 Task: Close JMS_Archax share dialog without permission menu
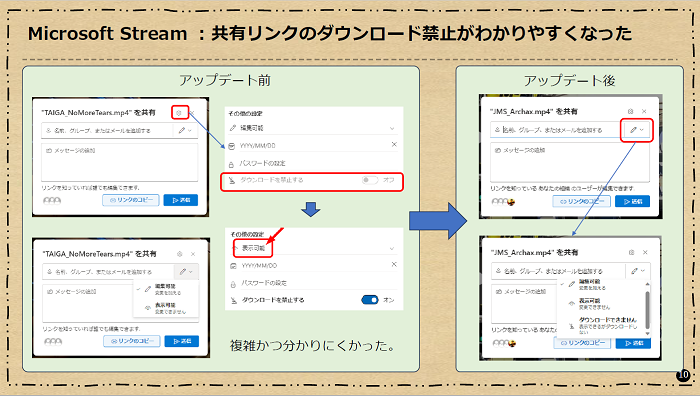coord(644,111)
